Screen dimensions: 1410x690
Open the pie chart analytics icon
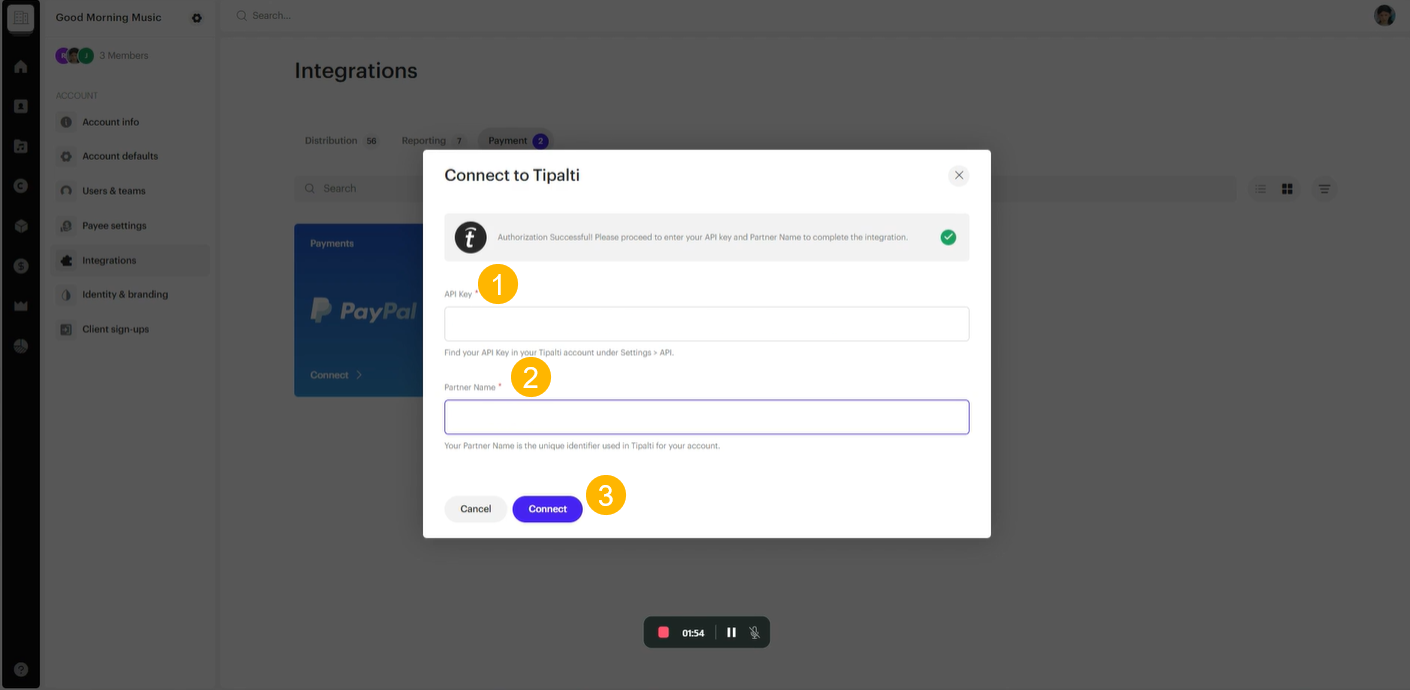(x=20, y=346)
